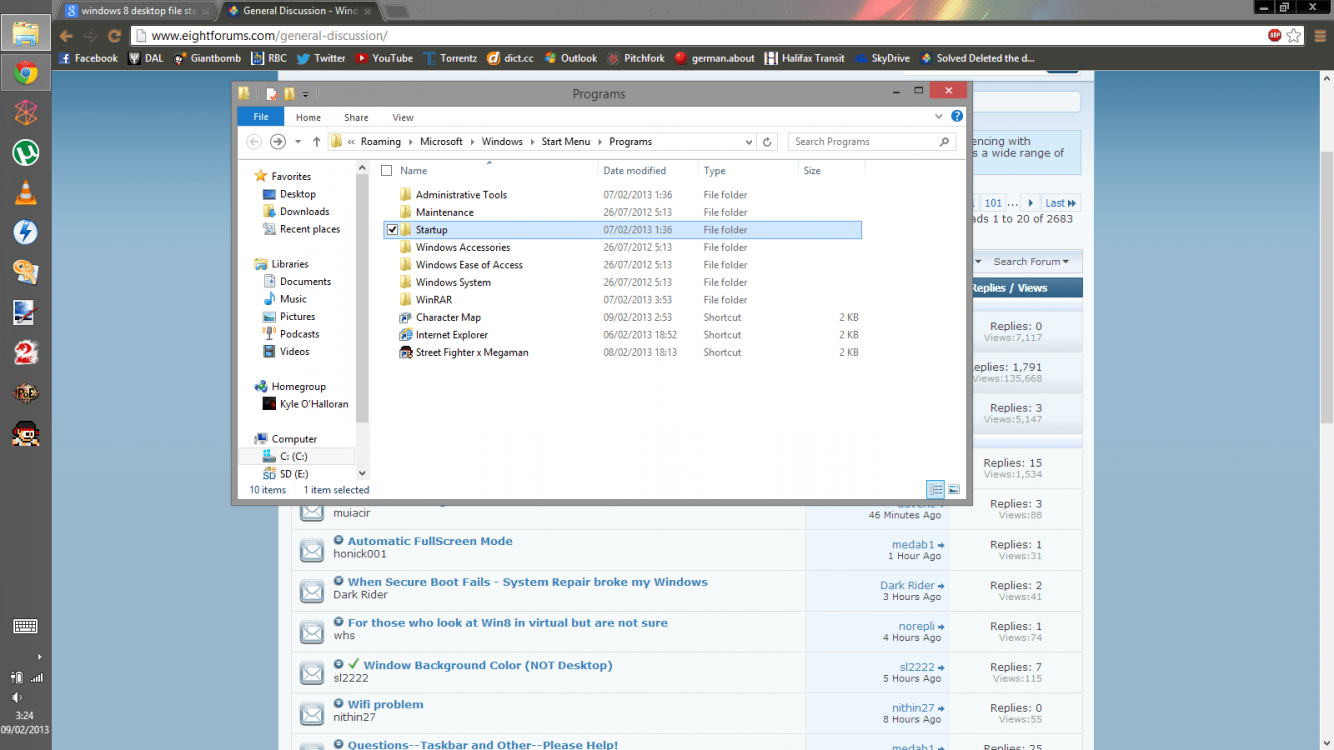Open the Wifi problem forum thread
Viewport: 1334px width, 750px height.
tap(385, 704)
